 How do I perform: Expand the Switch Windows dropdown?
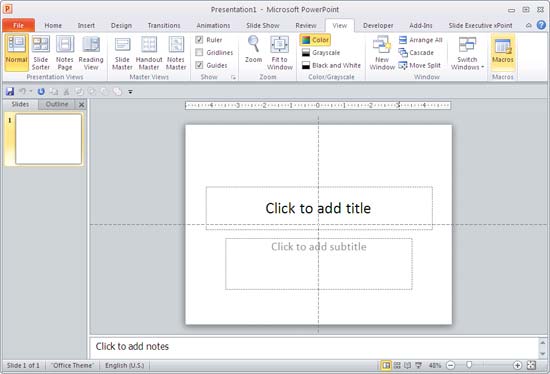point(467,53)
